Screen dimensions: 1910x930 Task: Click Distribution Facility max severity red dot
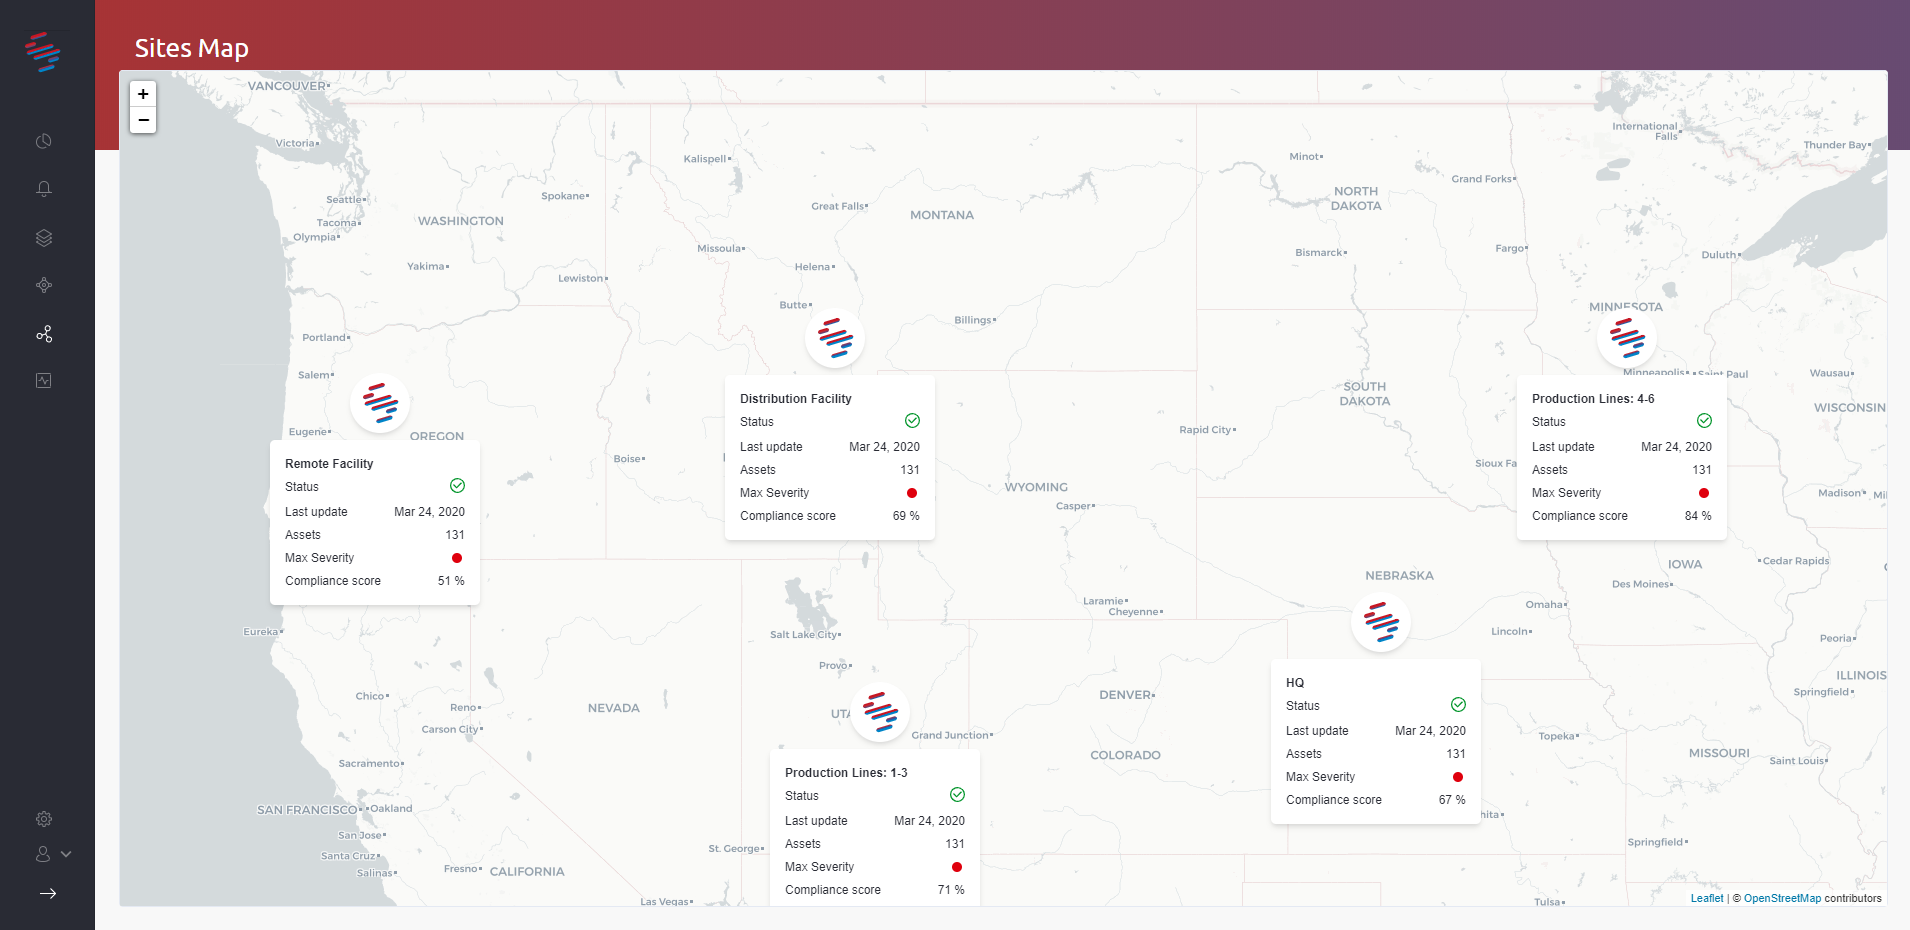pyautogui.click(x=912, y=493)
